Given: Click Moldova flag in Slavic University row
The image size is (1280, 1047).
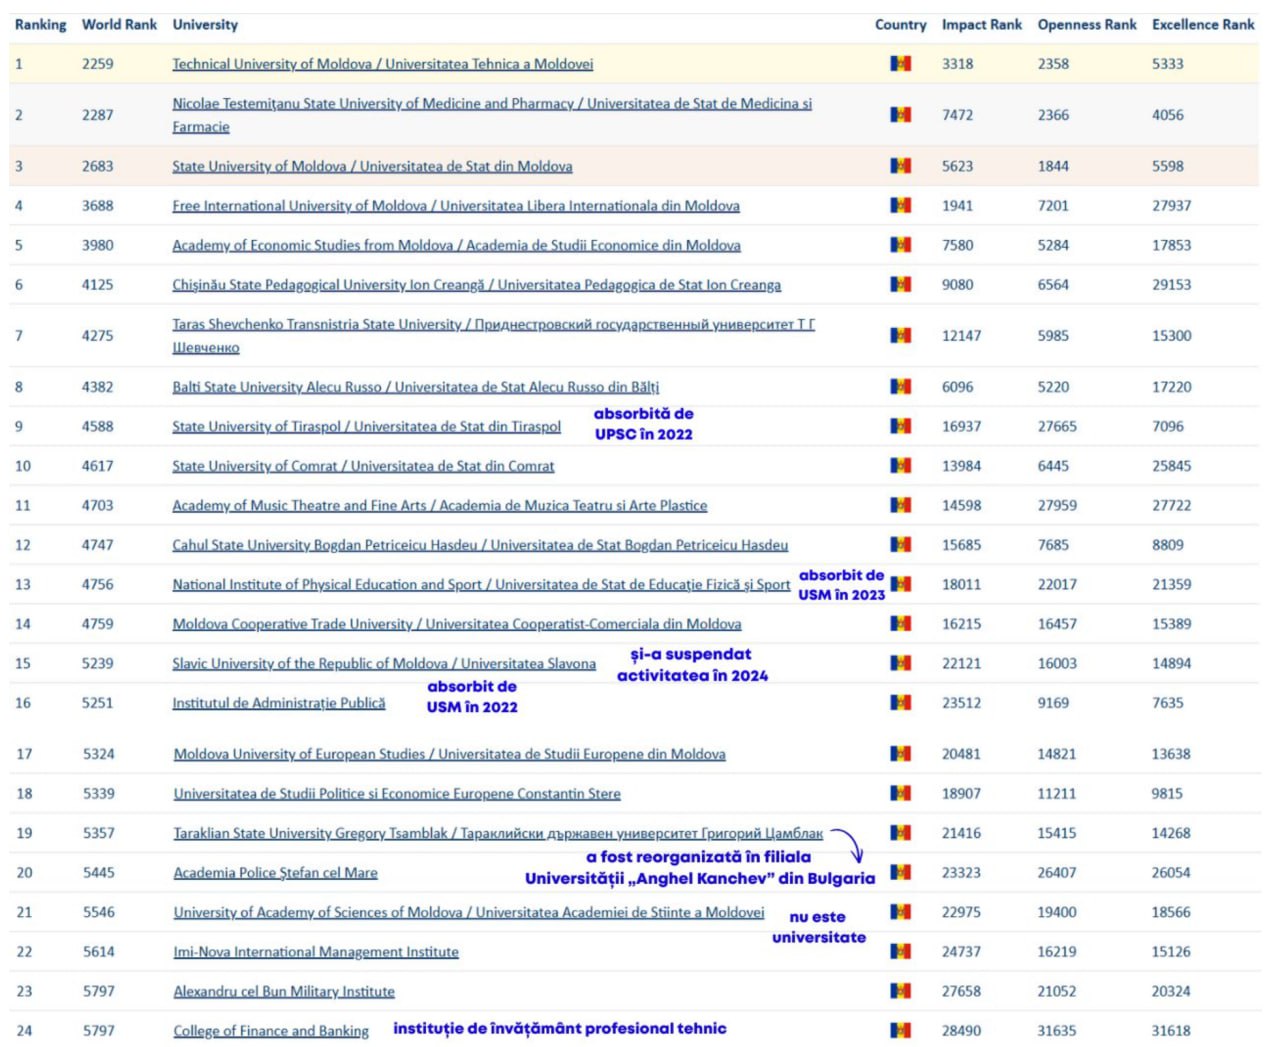Looking at the screenshot, I should (901, 663).
